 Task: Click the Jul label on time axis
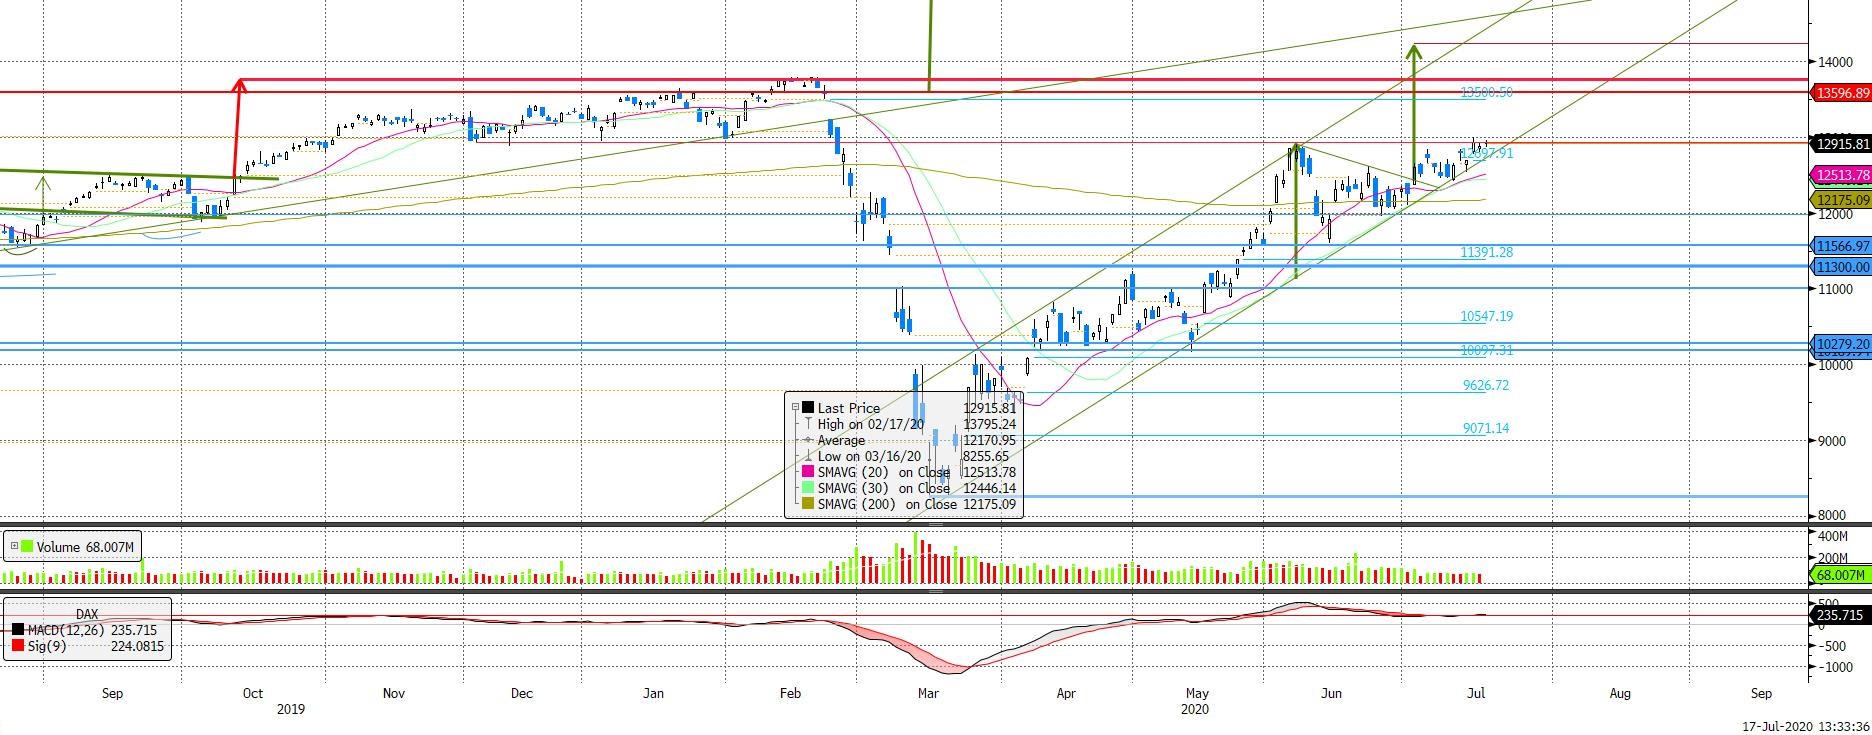(x=1476, y=693)
